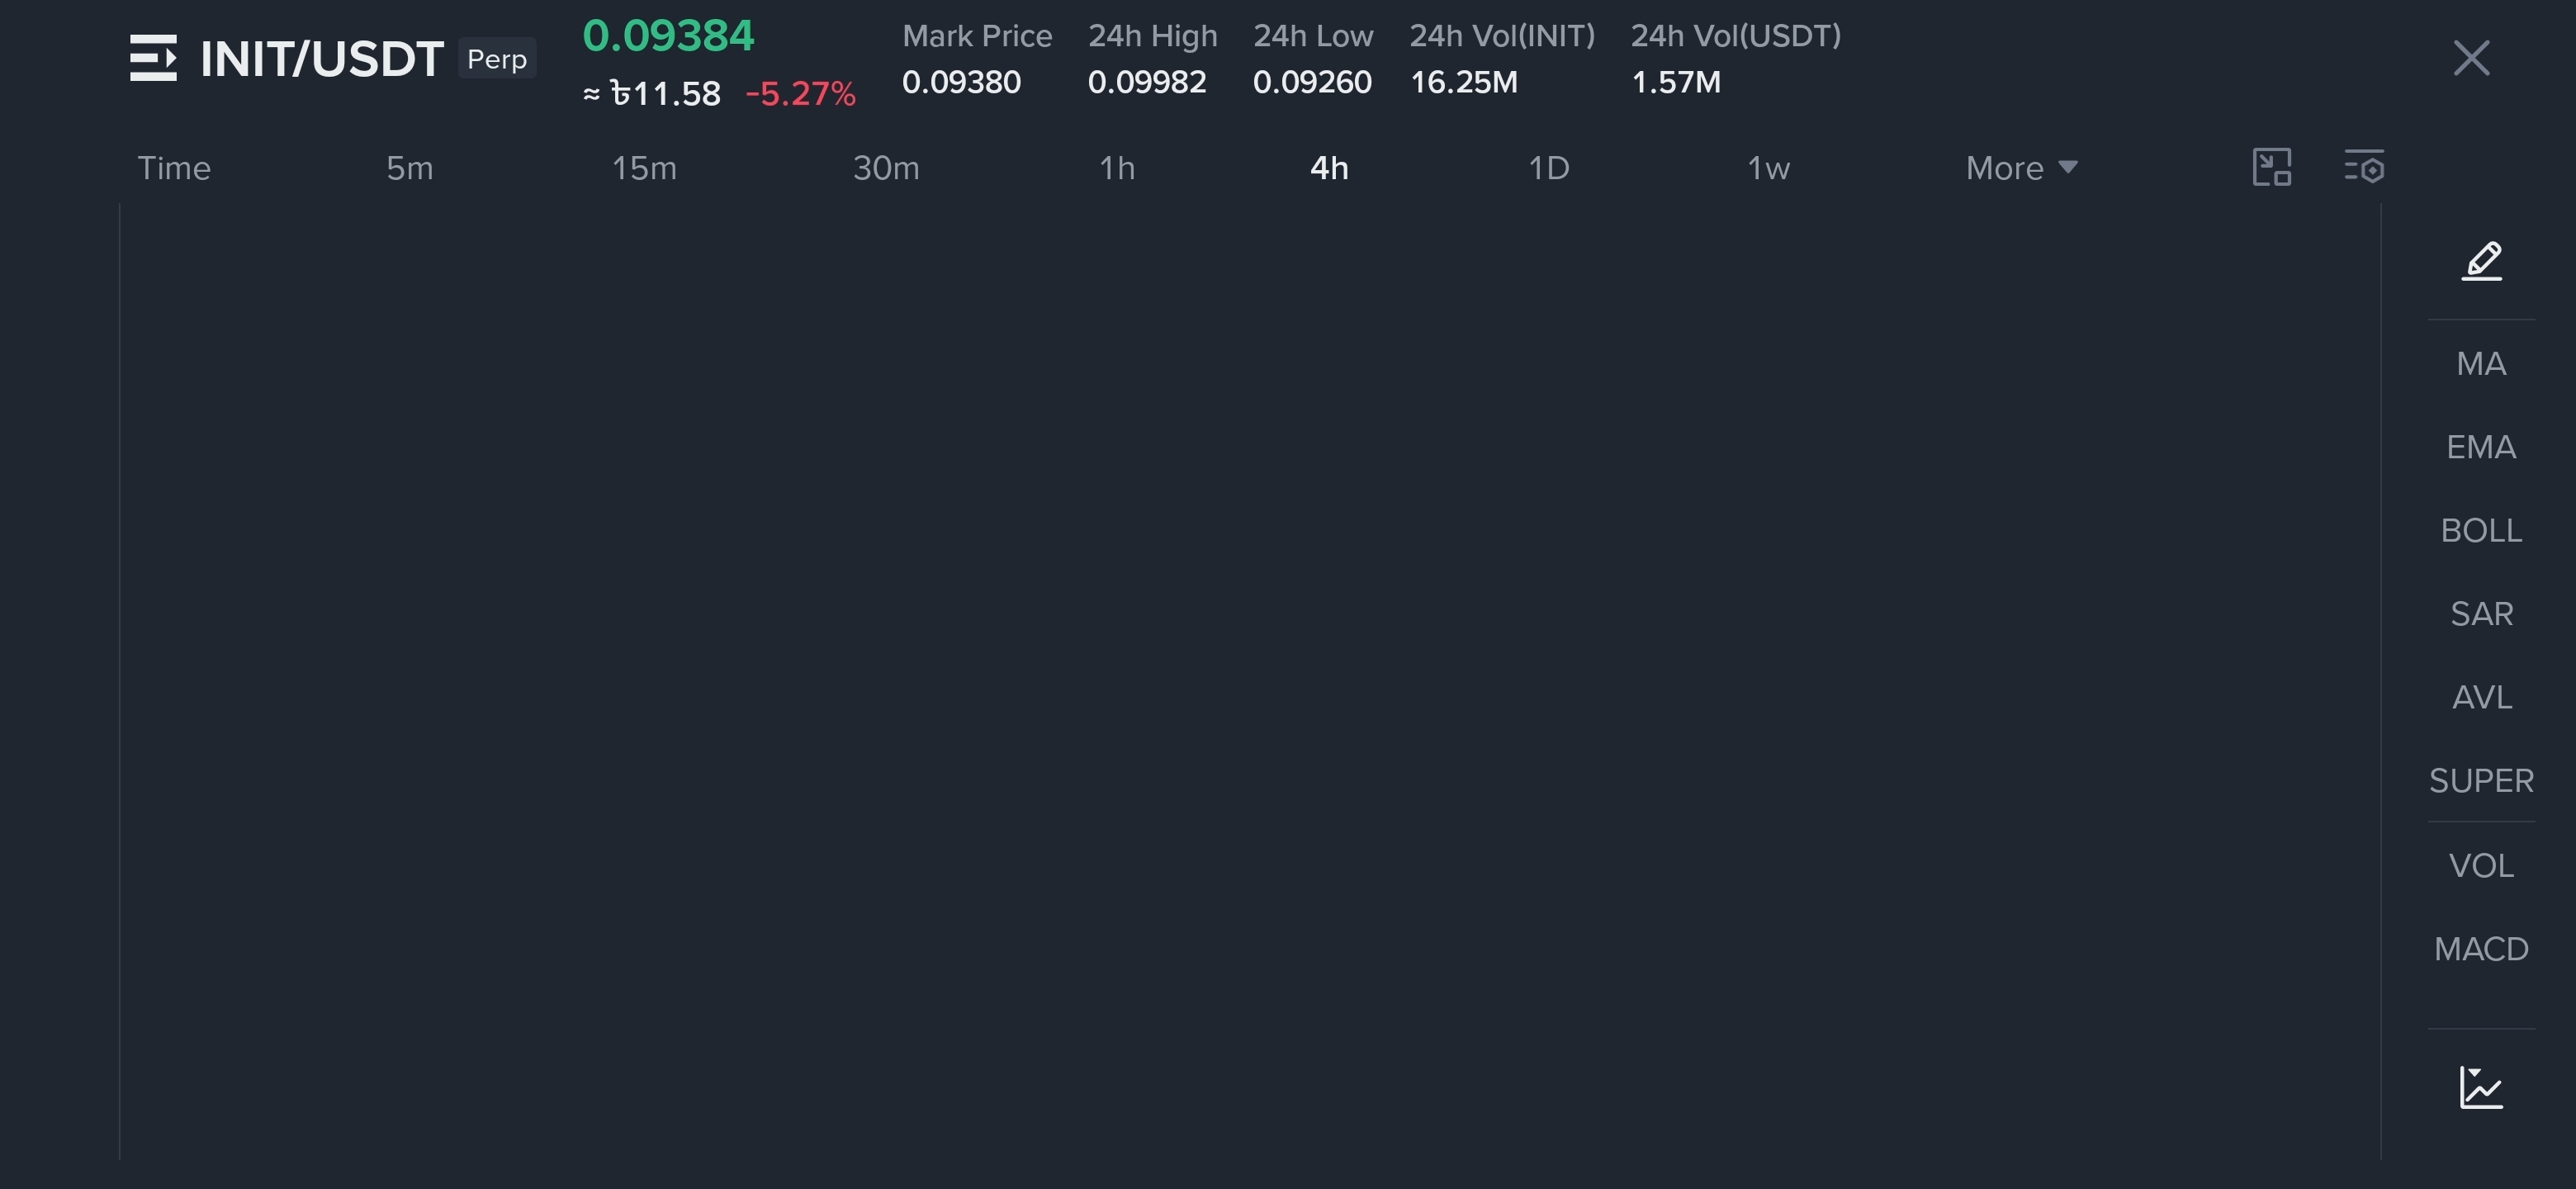This screenshot has height=1189, width=2576.
Task: Open the indicator chart icon at bottom
Action: tap(2481, 1087)
